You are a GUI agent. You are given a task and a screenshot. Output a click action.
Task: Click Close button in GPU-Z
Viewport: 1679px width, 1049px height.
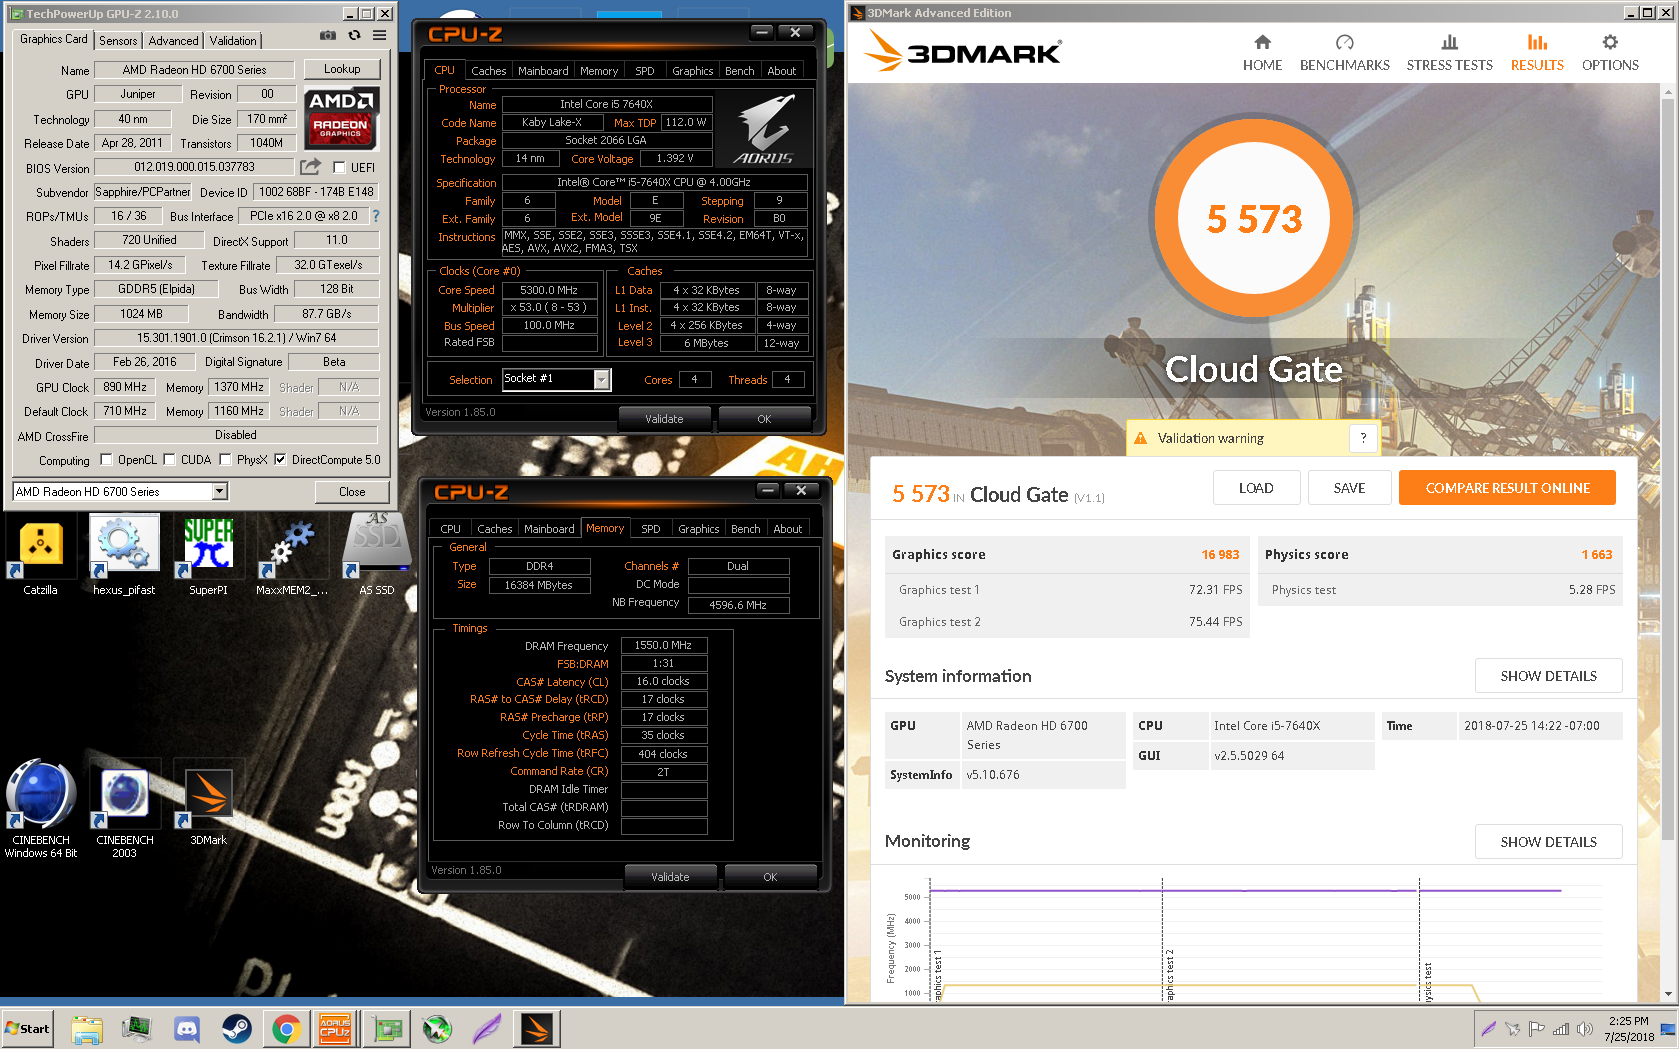352,492
